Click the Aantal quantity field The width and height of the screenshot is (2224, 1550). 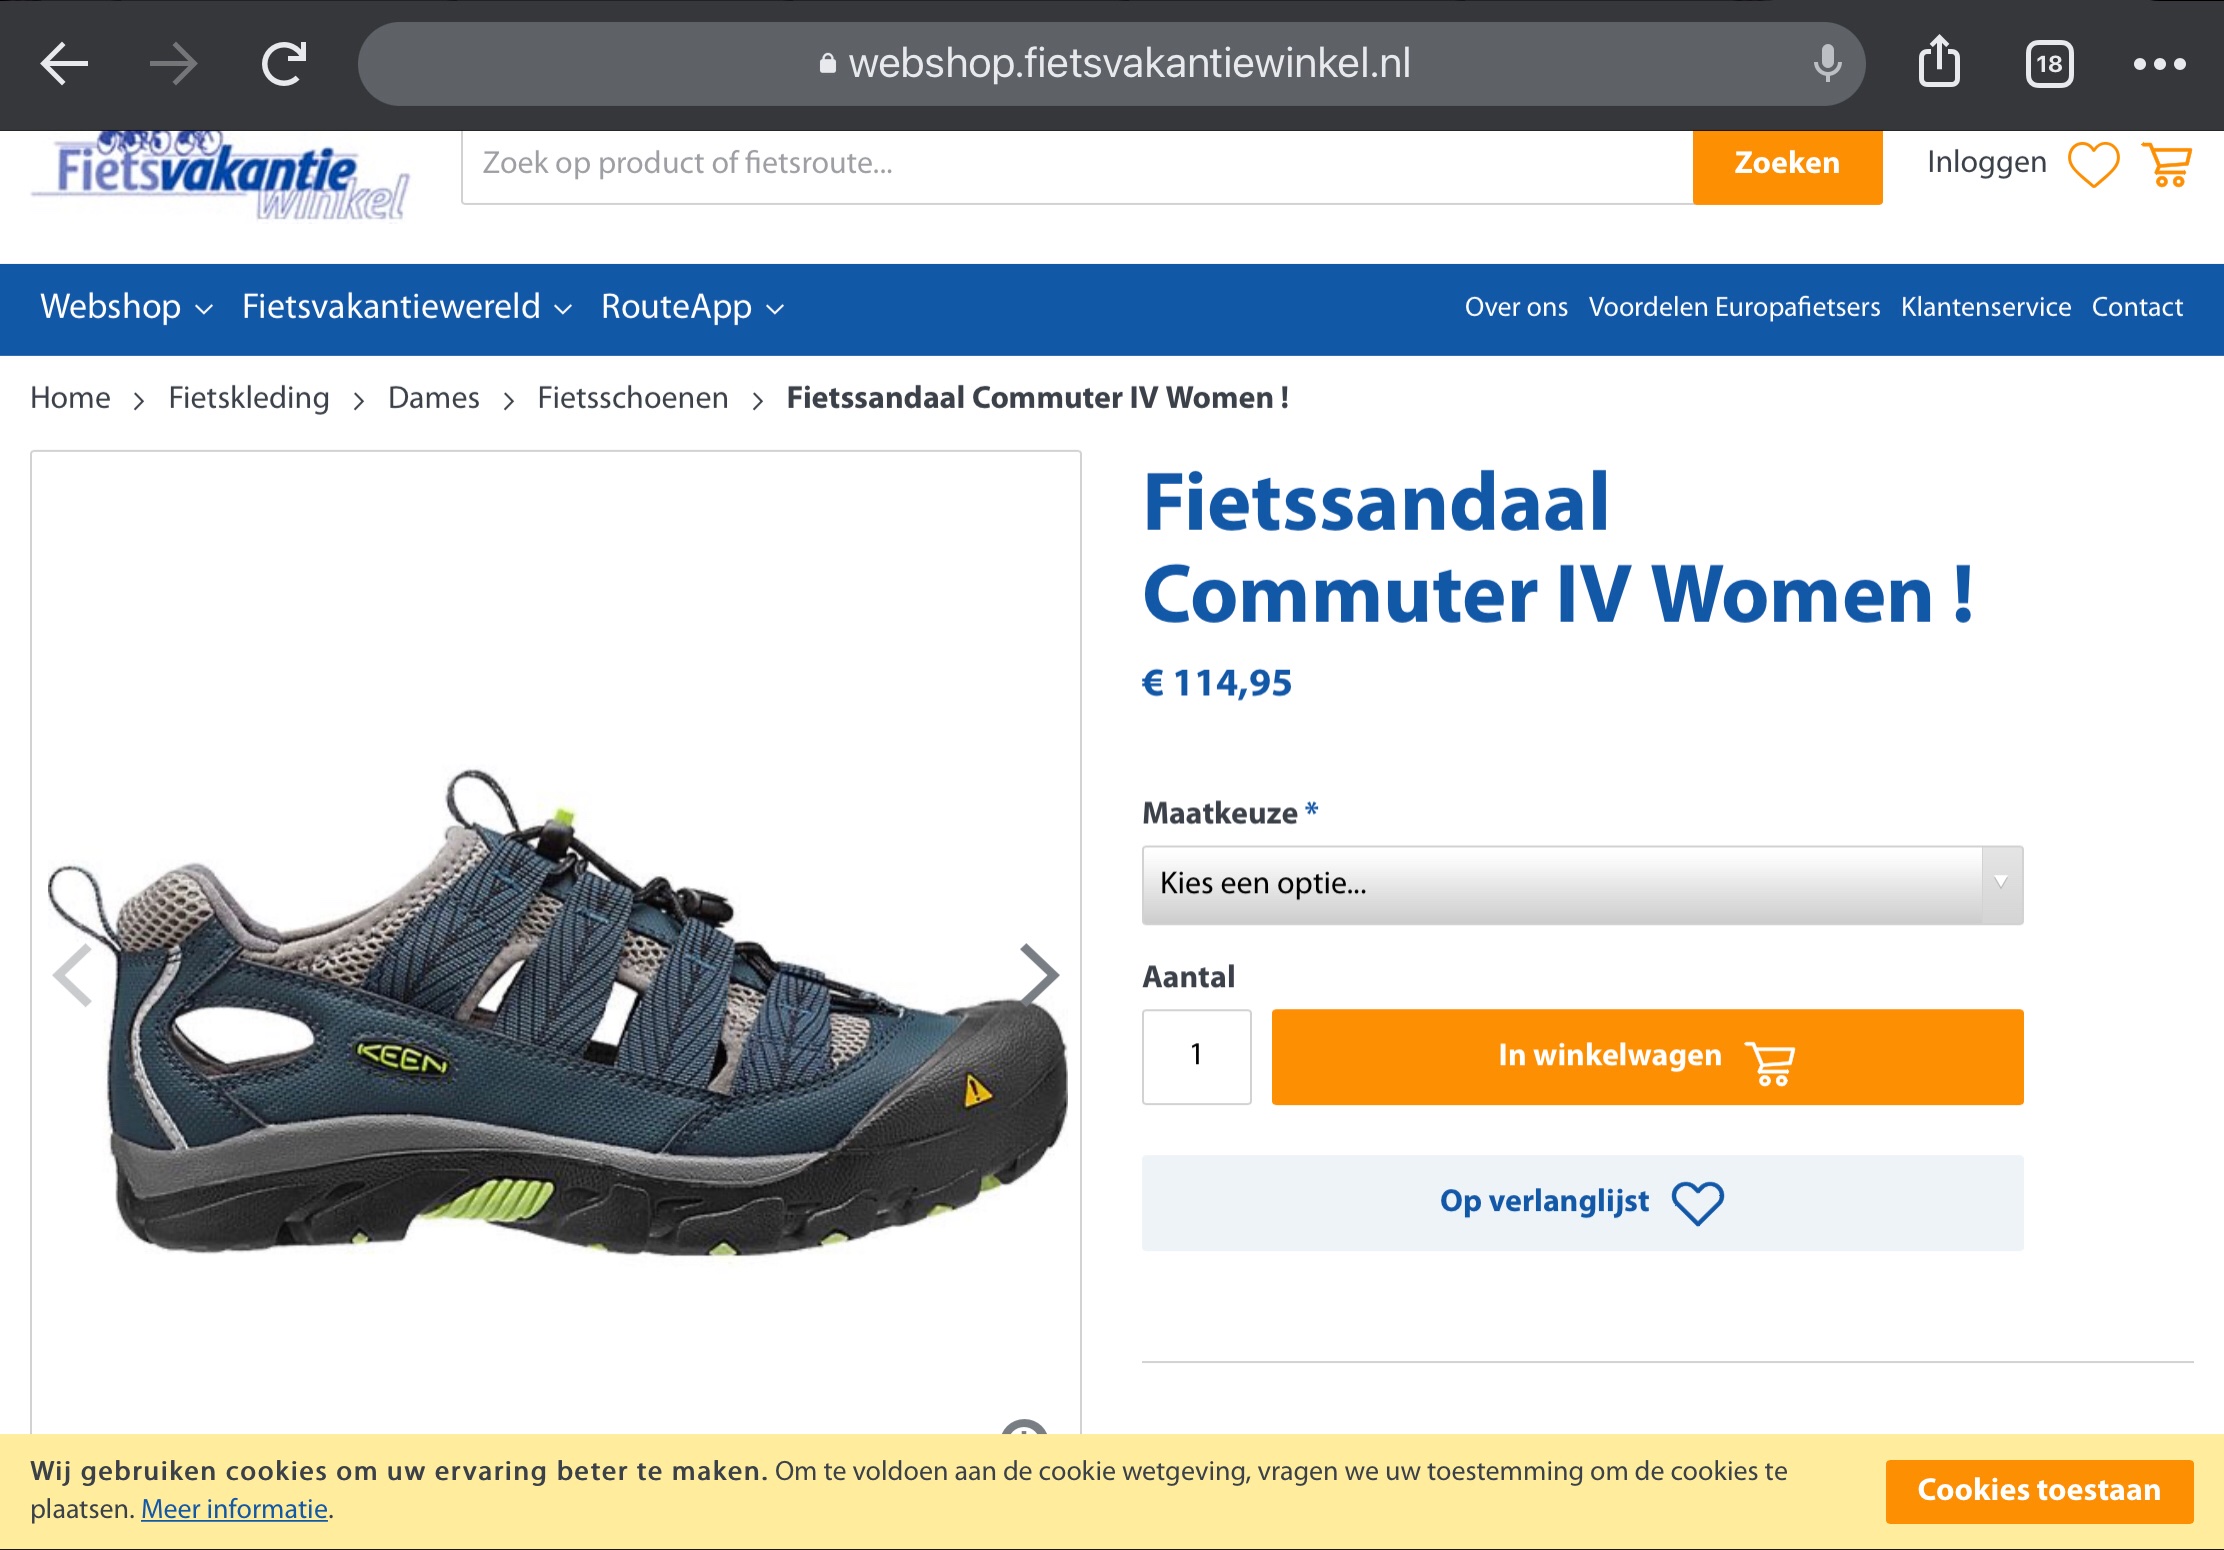(1196, 1057)
